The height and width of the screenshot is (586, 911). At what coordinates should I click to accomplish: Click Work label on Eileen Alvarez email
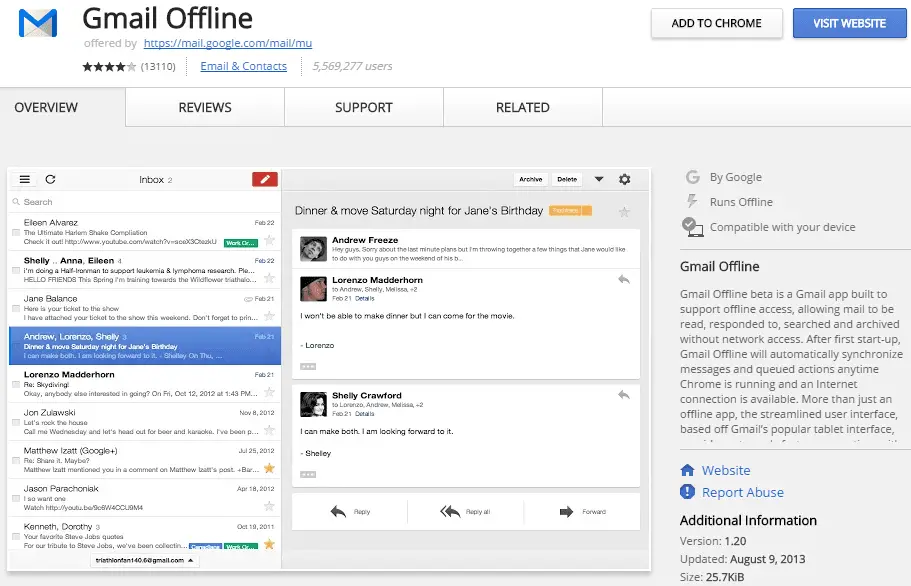pyautogui.click(x=241, y=243)
